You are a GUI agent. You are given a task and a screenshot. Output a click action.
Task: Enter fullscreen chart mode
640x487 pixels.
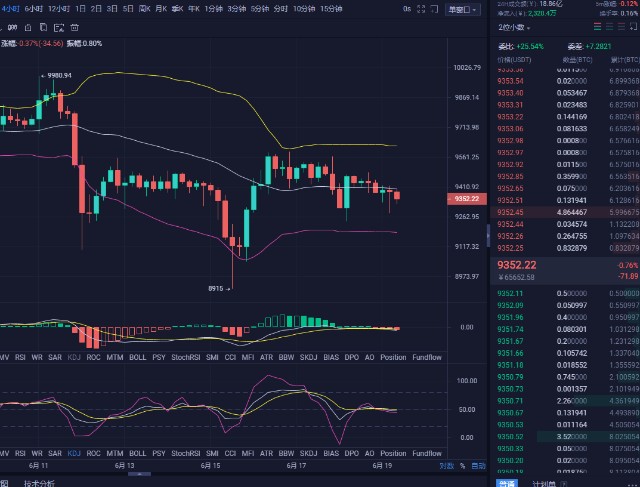pos(421,9)
